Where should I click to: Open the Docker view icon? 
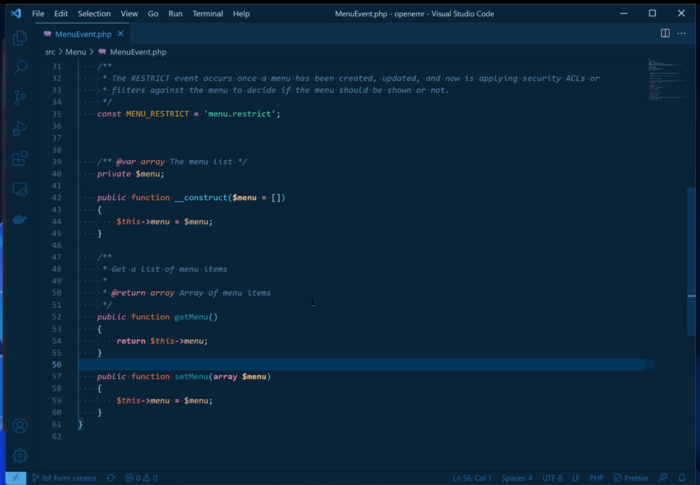pos(20,219)
